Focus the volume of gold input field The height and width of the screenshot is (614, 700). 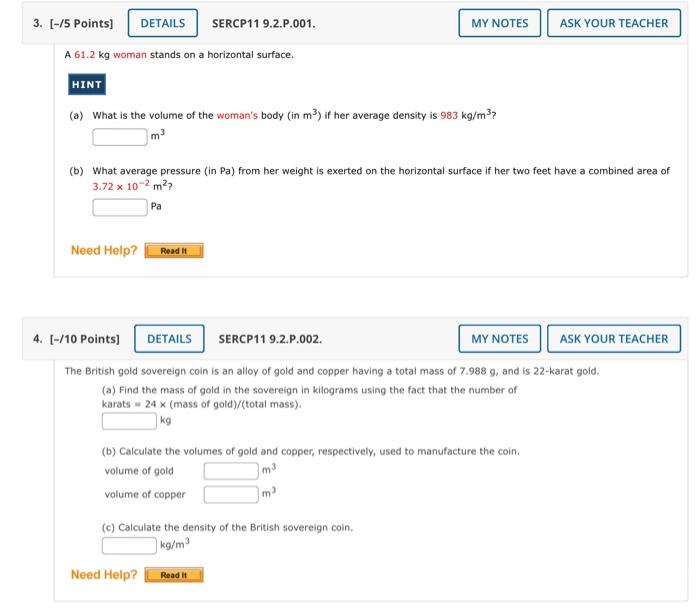tap(231, 471)
